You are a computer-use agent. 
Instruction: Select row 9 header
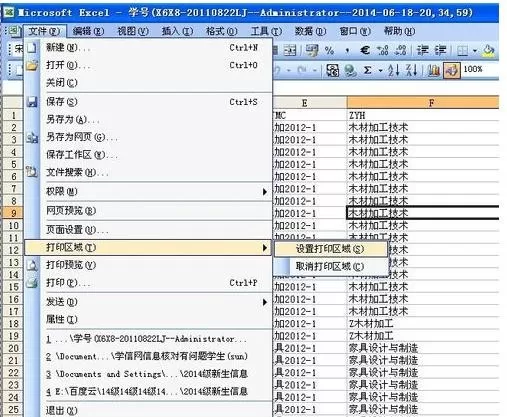click(13, 213)
